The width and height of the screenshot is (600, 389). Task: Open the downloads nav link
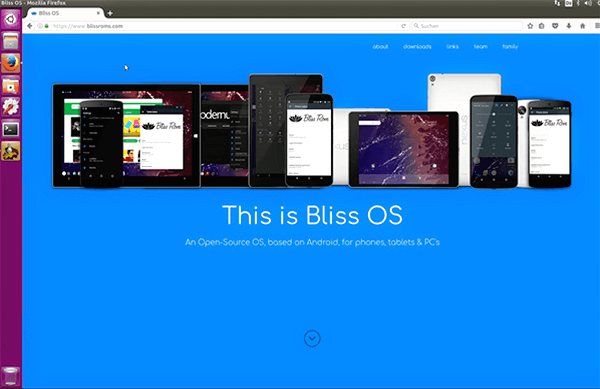[417, 47]
